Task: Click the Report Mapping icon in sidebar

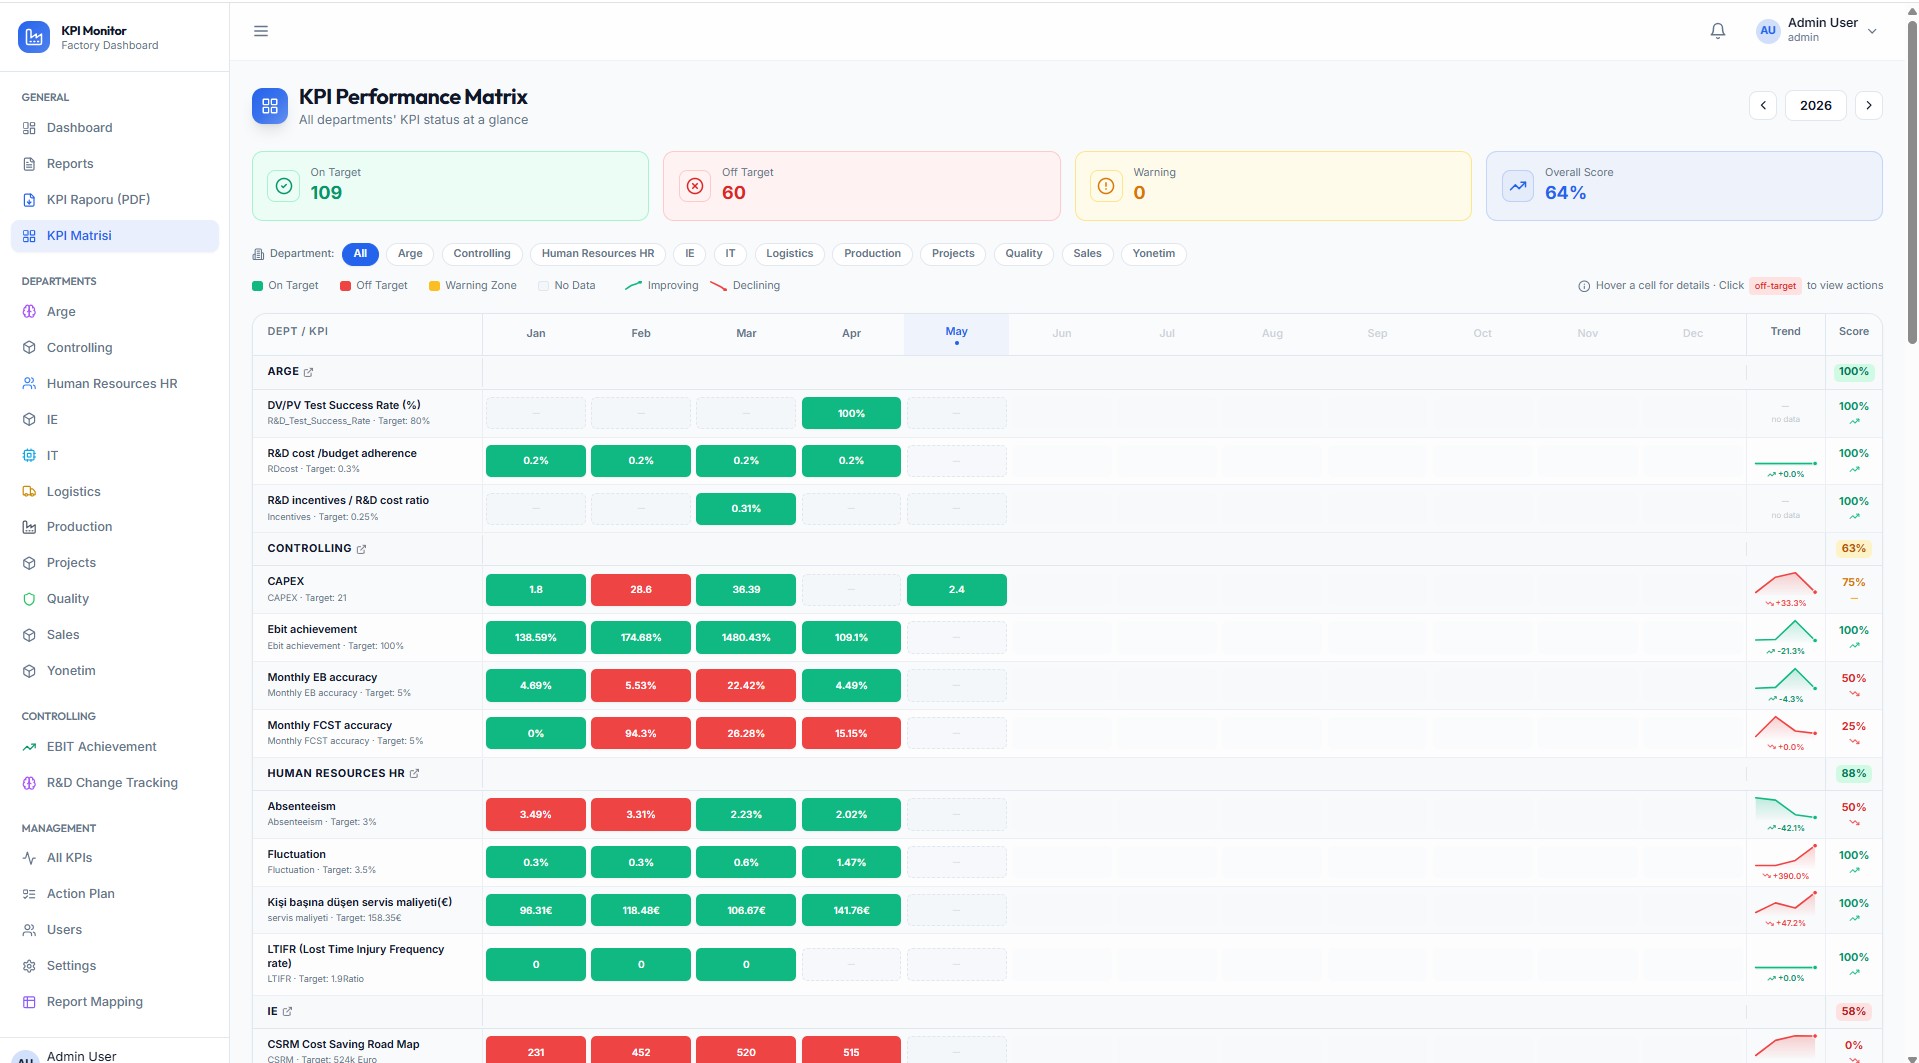Action: pos(29,1002)
